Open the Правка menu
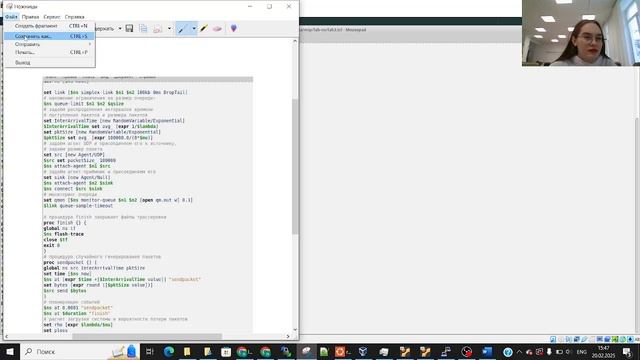The image size is (640, 360). point(31,17)
